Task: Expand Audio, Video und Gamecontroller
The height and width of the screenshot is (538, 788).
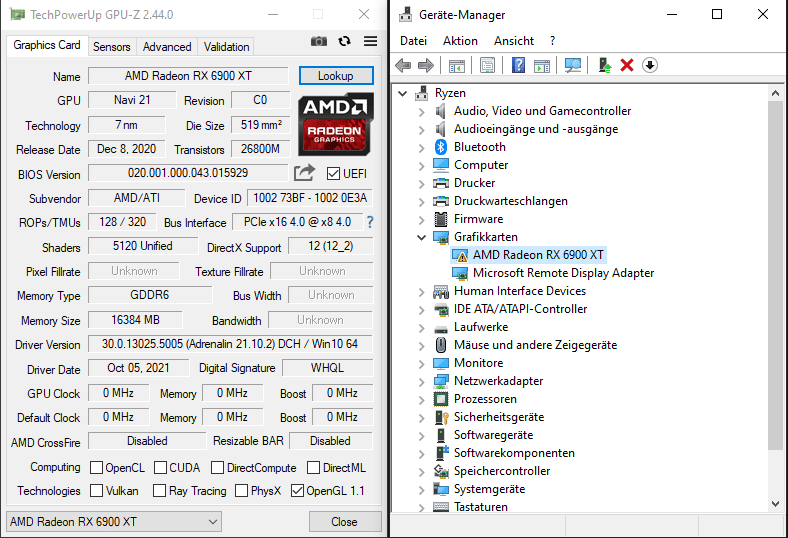Action: 422,112
